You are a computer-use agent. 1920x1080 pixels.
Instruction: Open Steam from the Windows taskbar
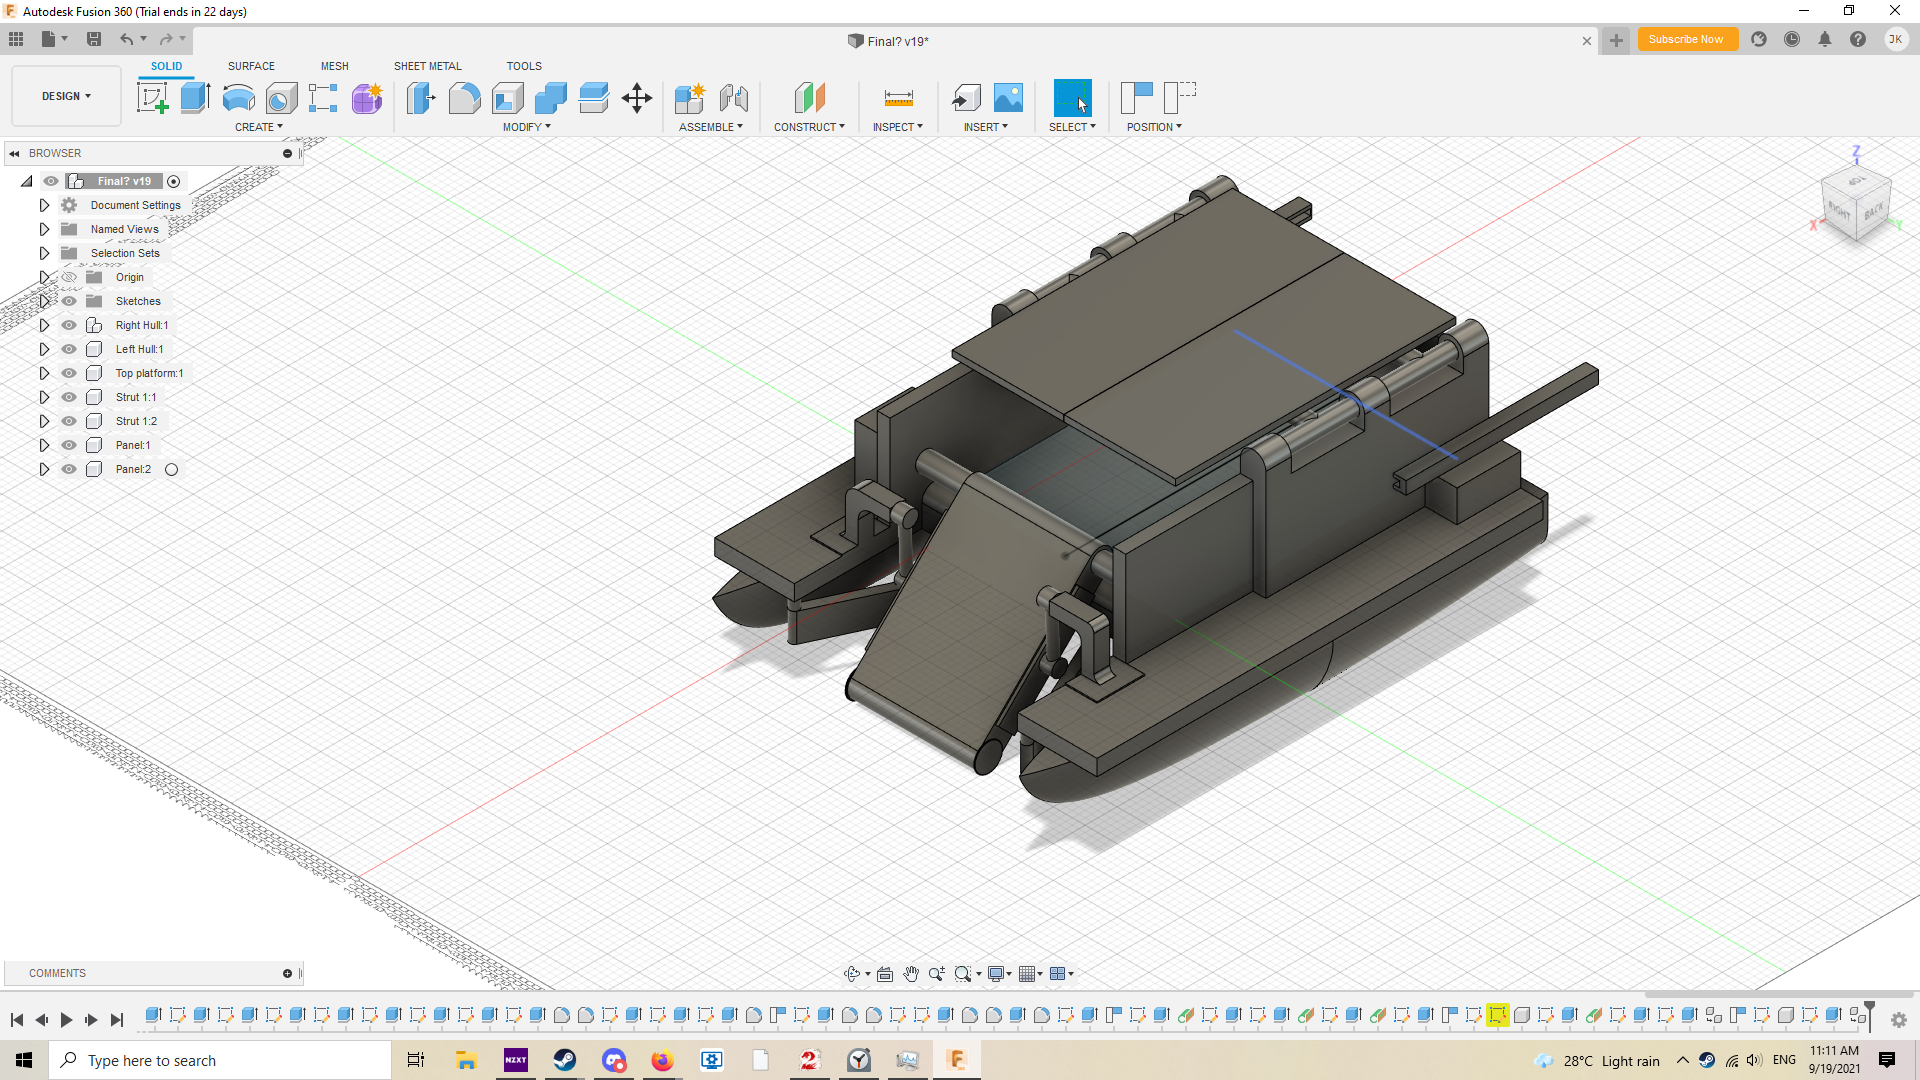pos(564,1060)
